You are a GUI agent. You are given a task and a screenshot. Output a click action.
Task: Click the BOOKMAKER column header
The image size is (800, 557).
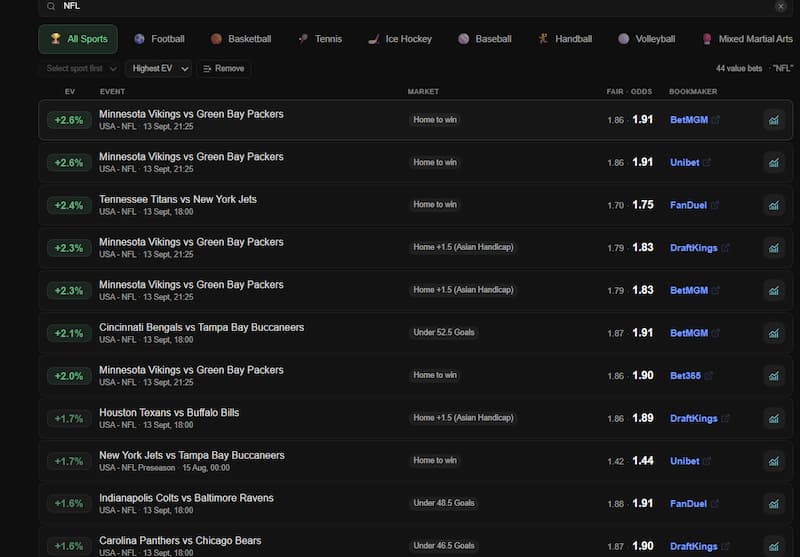pos(693,92)
